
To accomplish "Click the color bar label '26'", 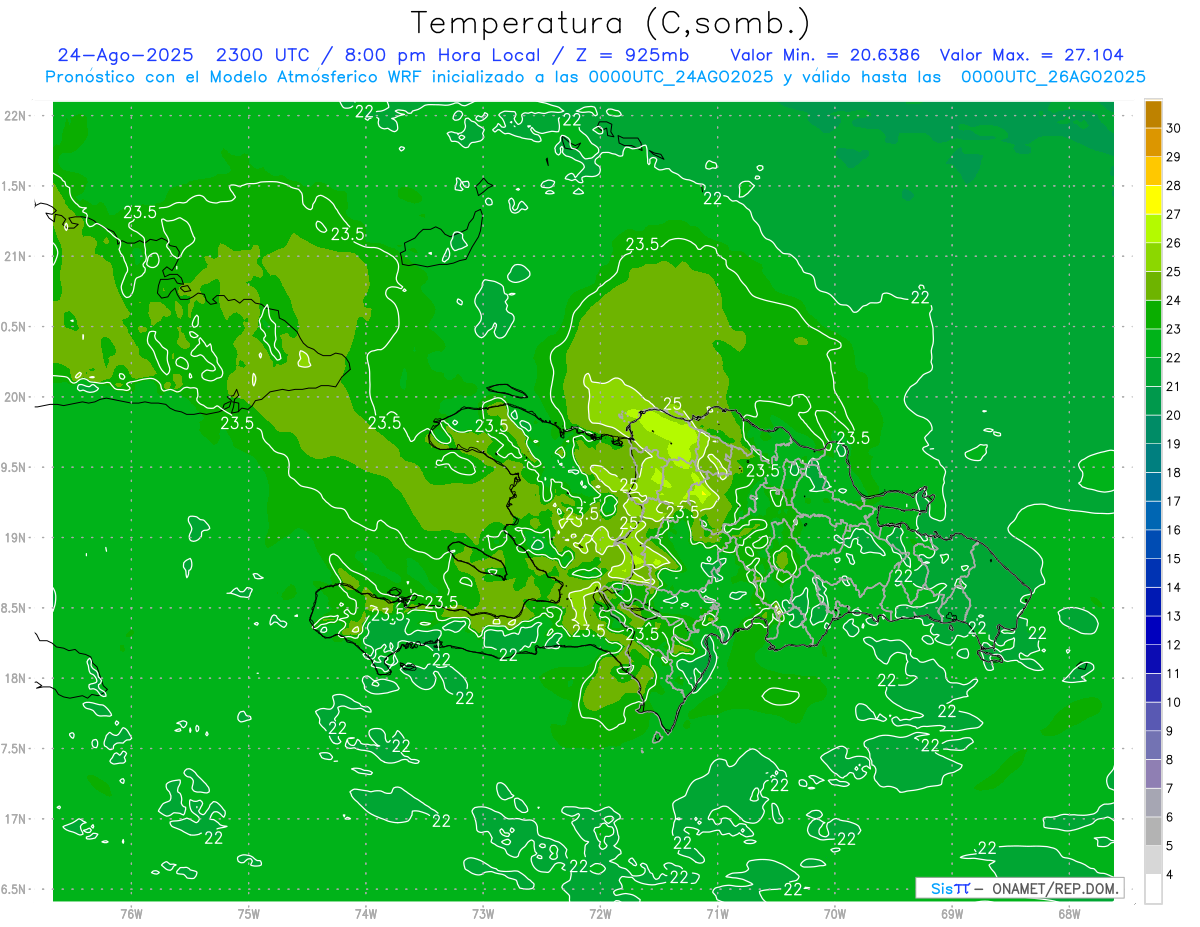I will 1174,243.
